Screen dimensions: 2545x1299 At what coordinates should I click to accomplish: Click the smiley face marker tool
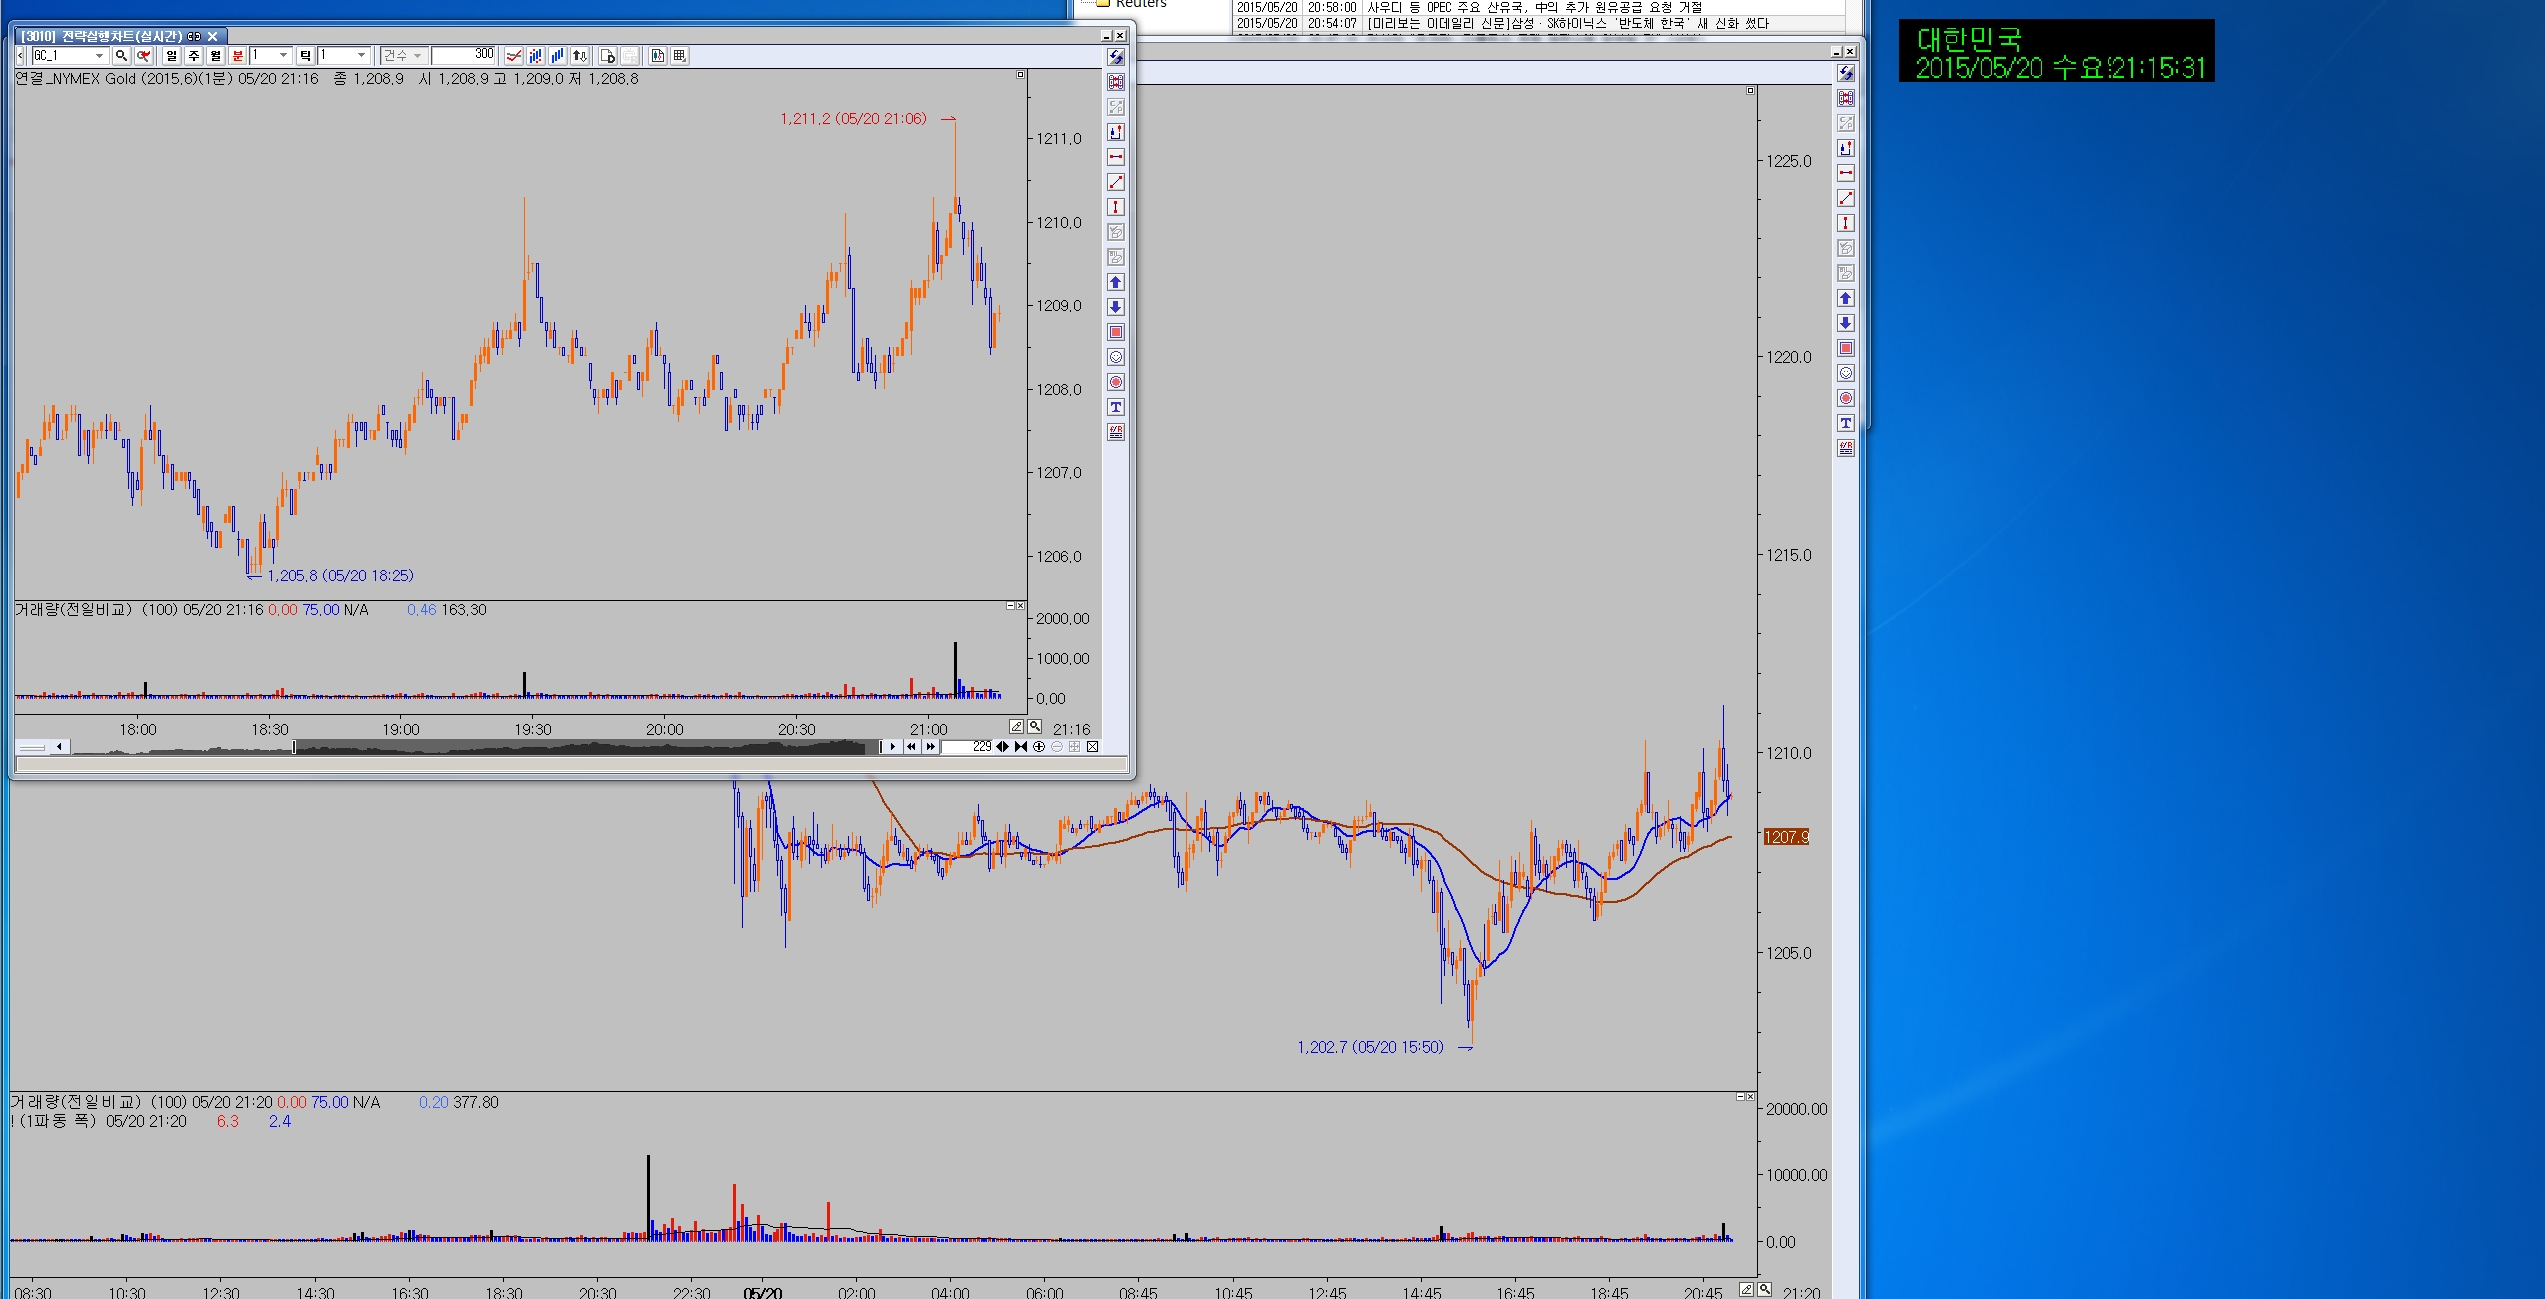coord(1116,357)
